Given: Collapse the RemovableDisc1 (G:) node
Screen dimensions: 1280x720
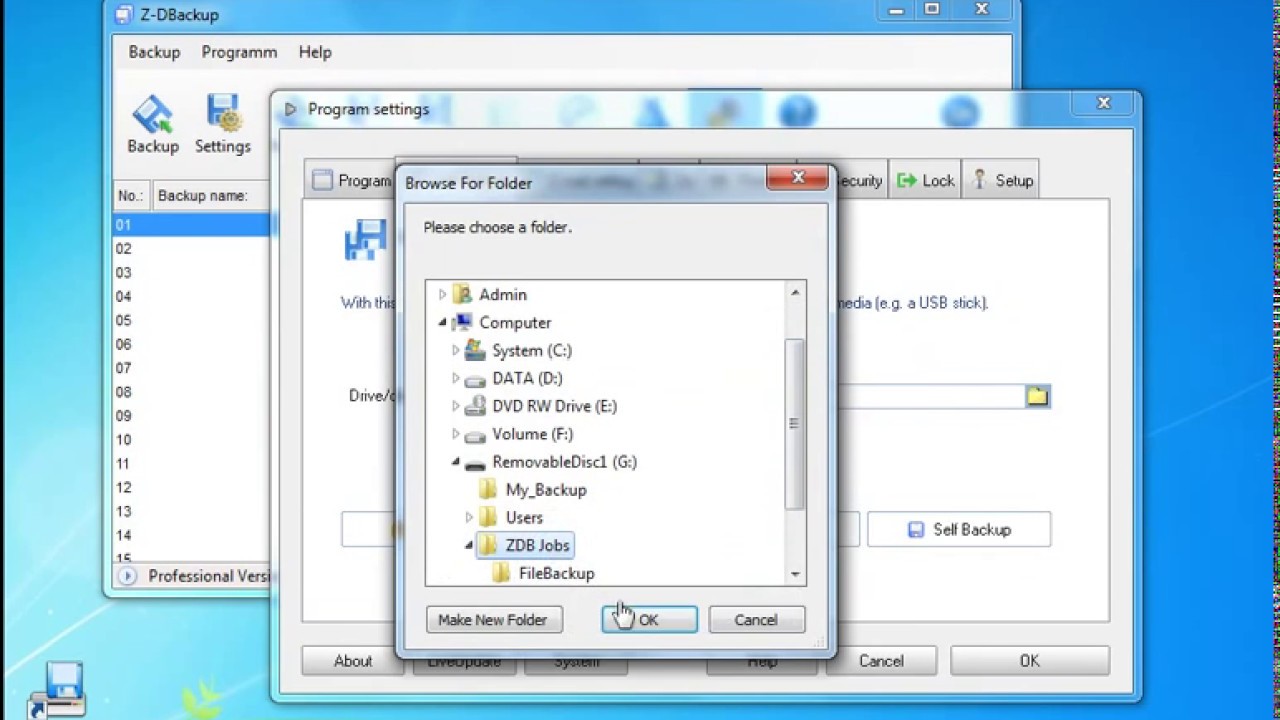Looking at the screenshot, I should (456, 462).
